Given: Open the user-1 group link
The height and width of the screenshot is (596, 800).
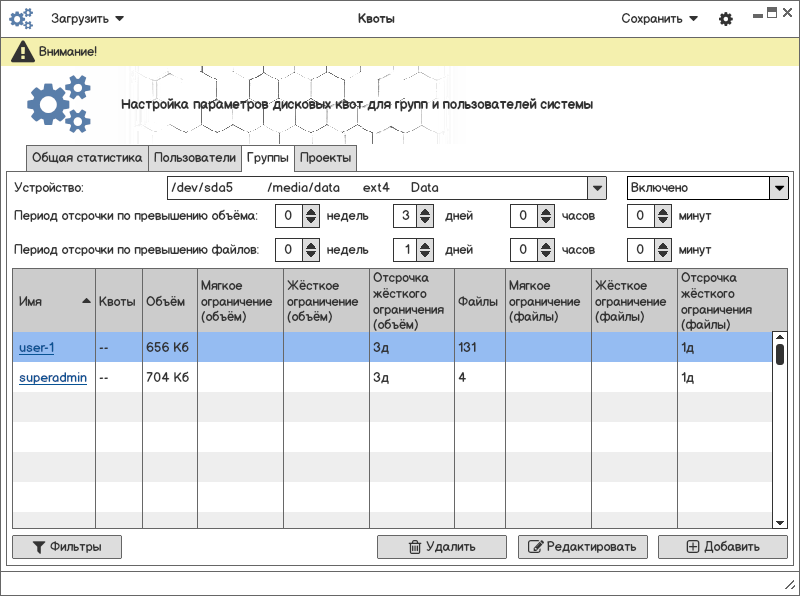Looking at the screenshot, I should pyautogui.click(x=36, y=348).
